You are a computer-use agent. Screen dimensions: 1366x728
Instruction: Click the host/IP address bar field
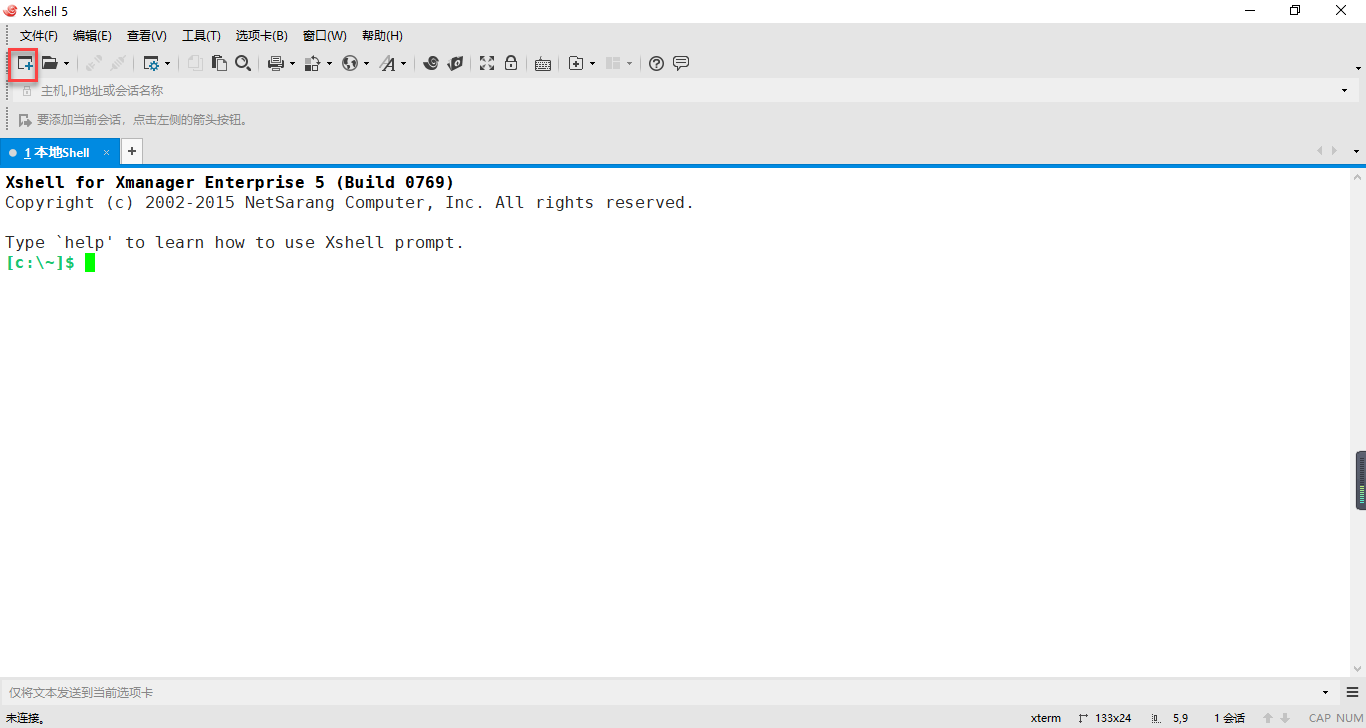[x=686, y=91]
